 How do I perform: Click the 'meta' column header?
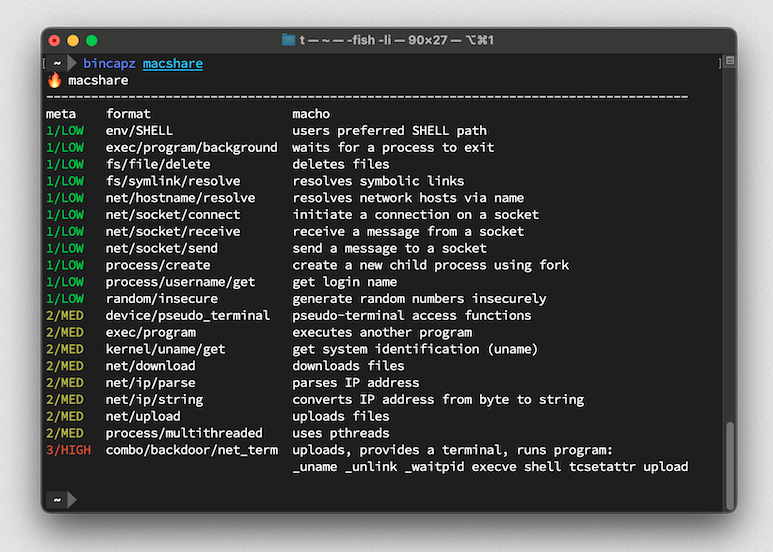[61, 114]
